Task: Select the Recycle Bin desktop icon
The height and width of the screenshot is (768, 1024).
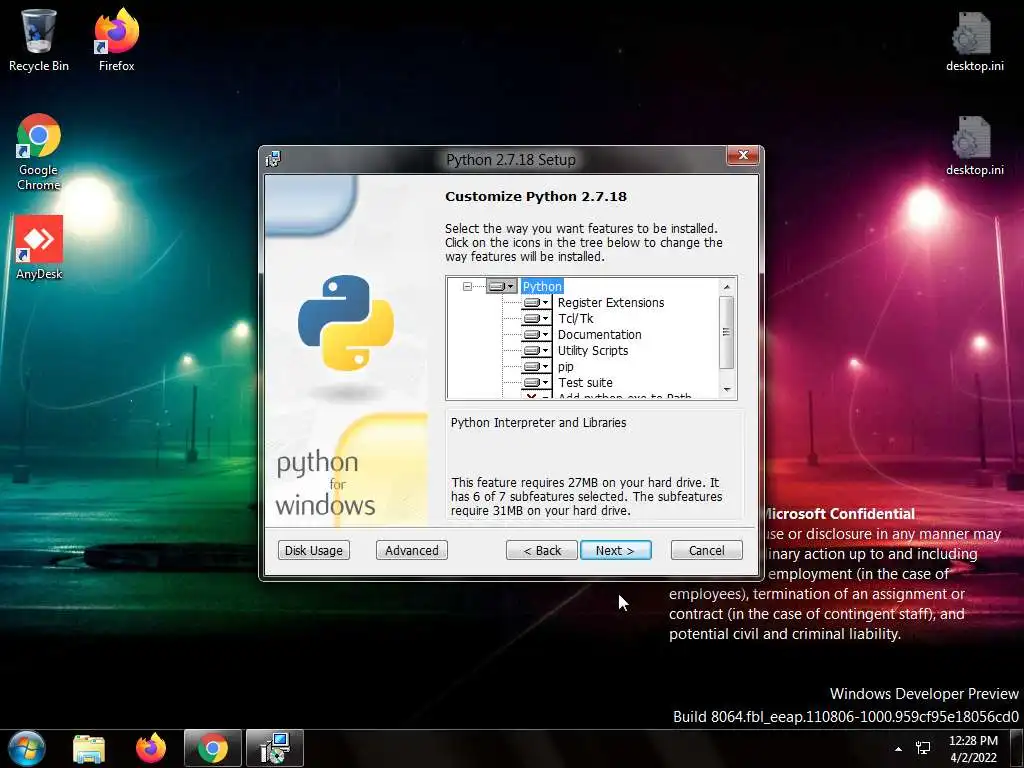Action: click(39, 40)
